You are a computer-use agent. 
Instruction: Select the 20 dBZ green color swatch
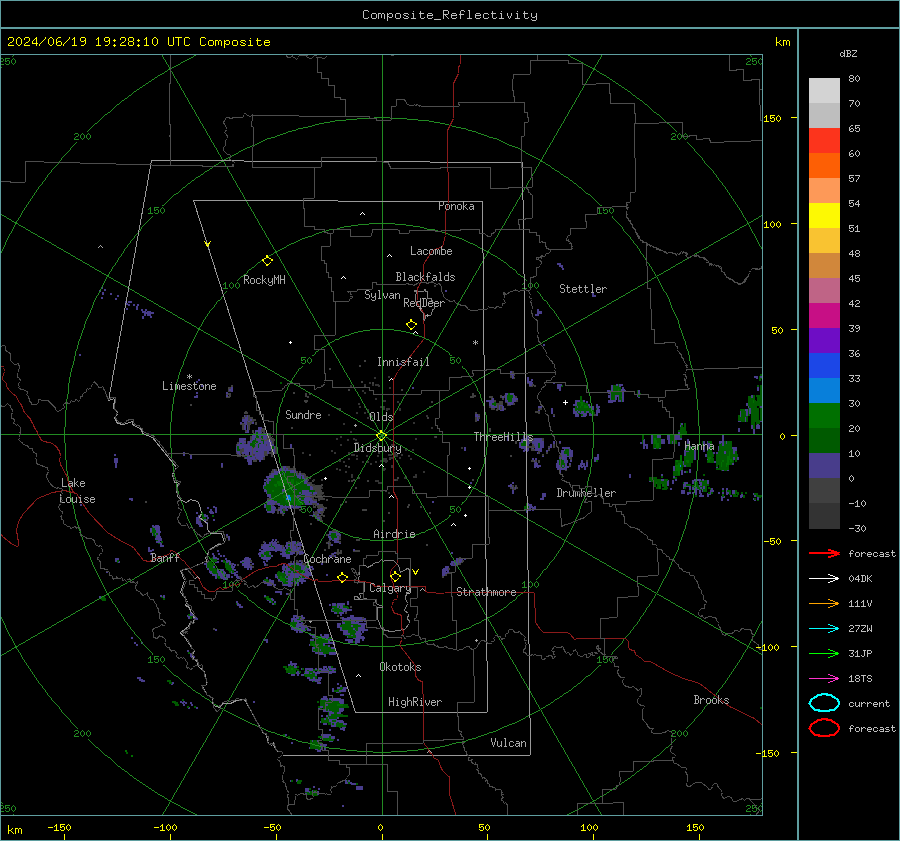click(x=824, y=416)
